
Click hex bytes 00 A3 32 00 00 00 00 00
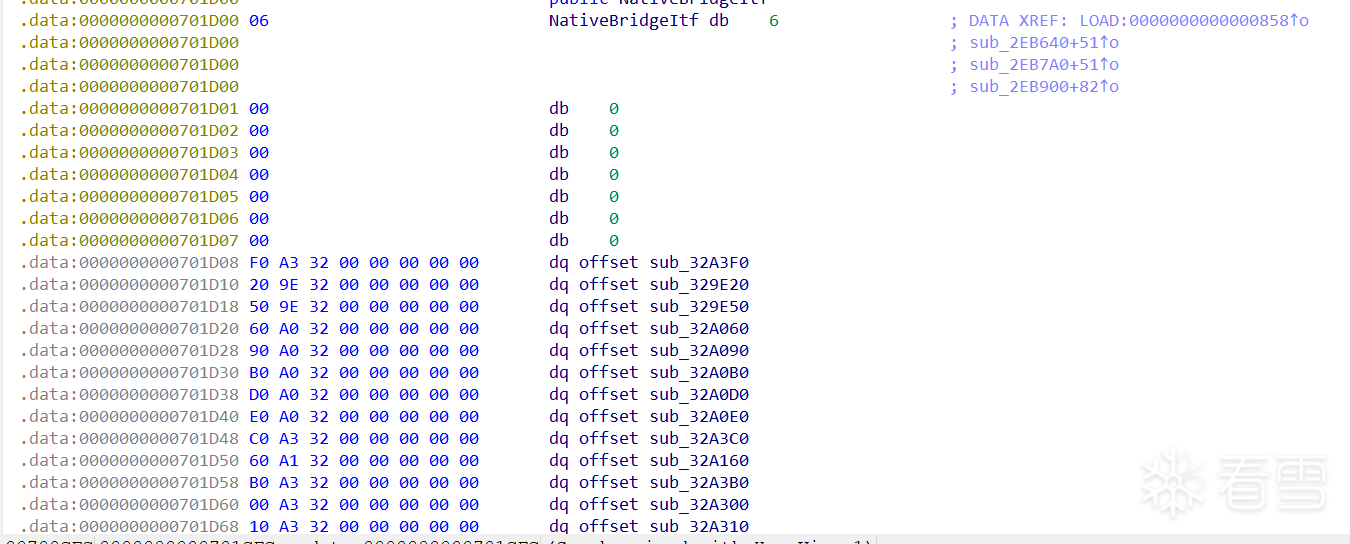[x=364, y=504]
